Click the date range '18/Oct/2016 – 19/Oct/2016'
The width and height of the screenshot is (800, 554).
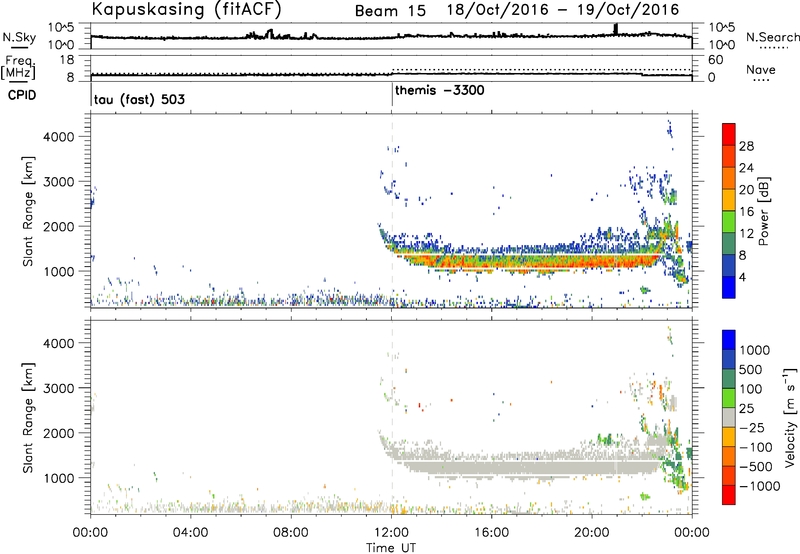563,10
